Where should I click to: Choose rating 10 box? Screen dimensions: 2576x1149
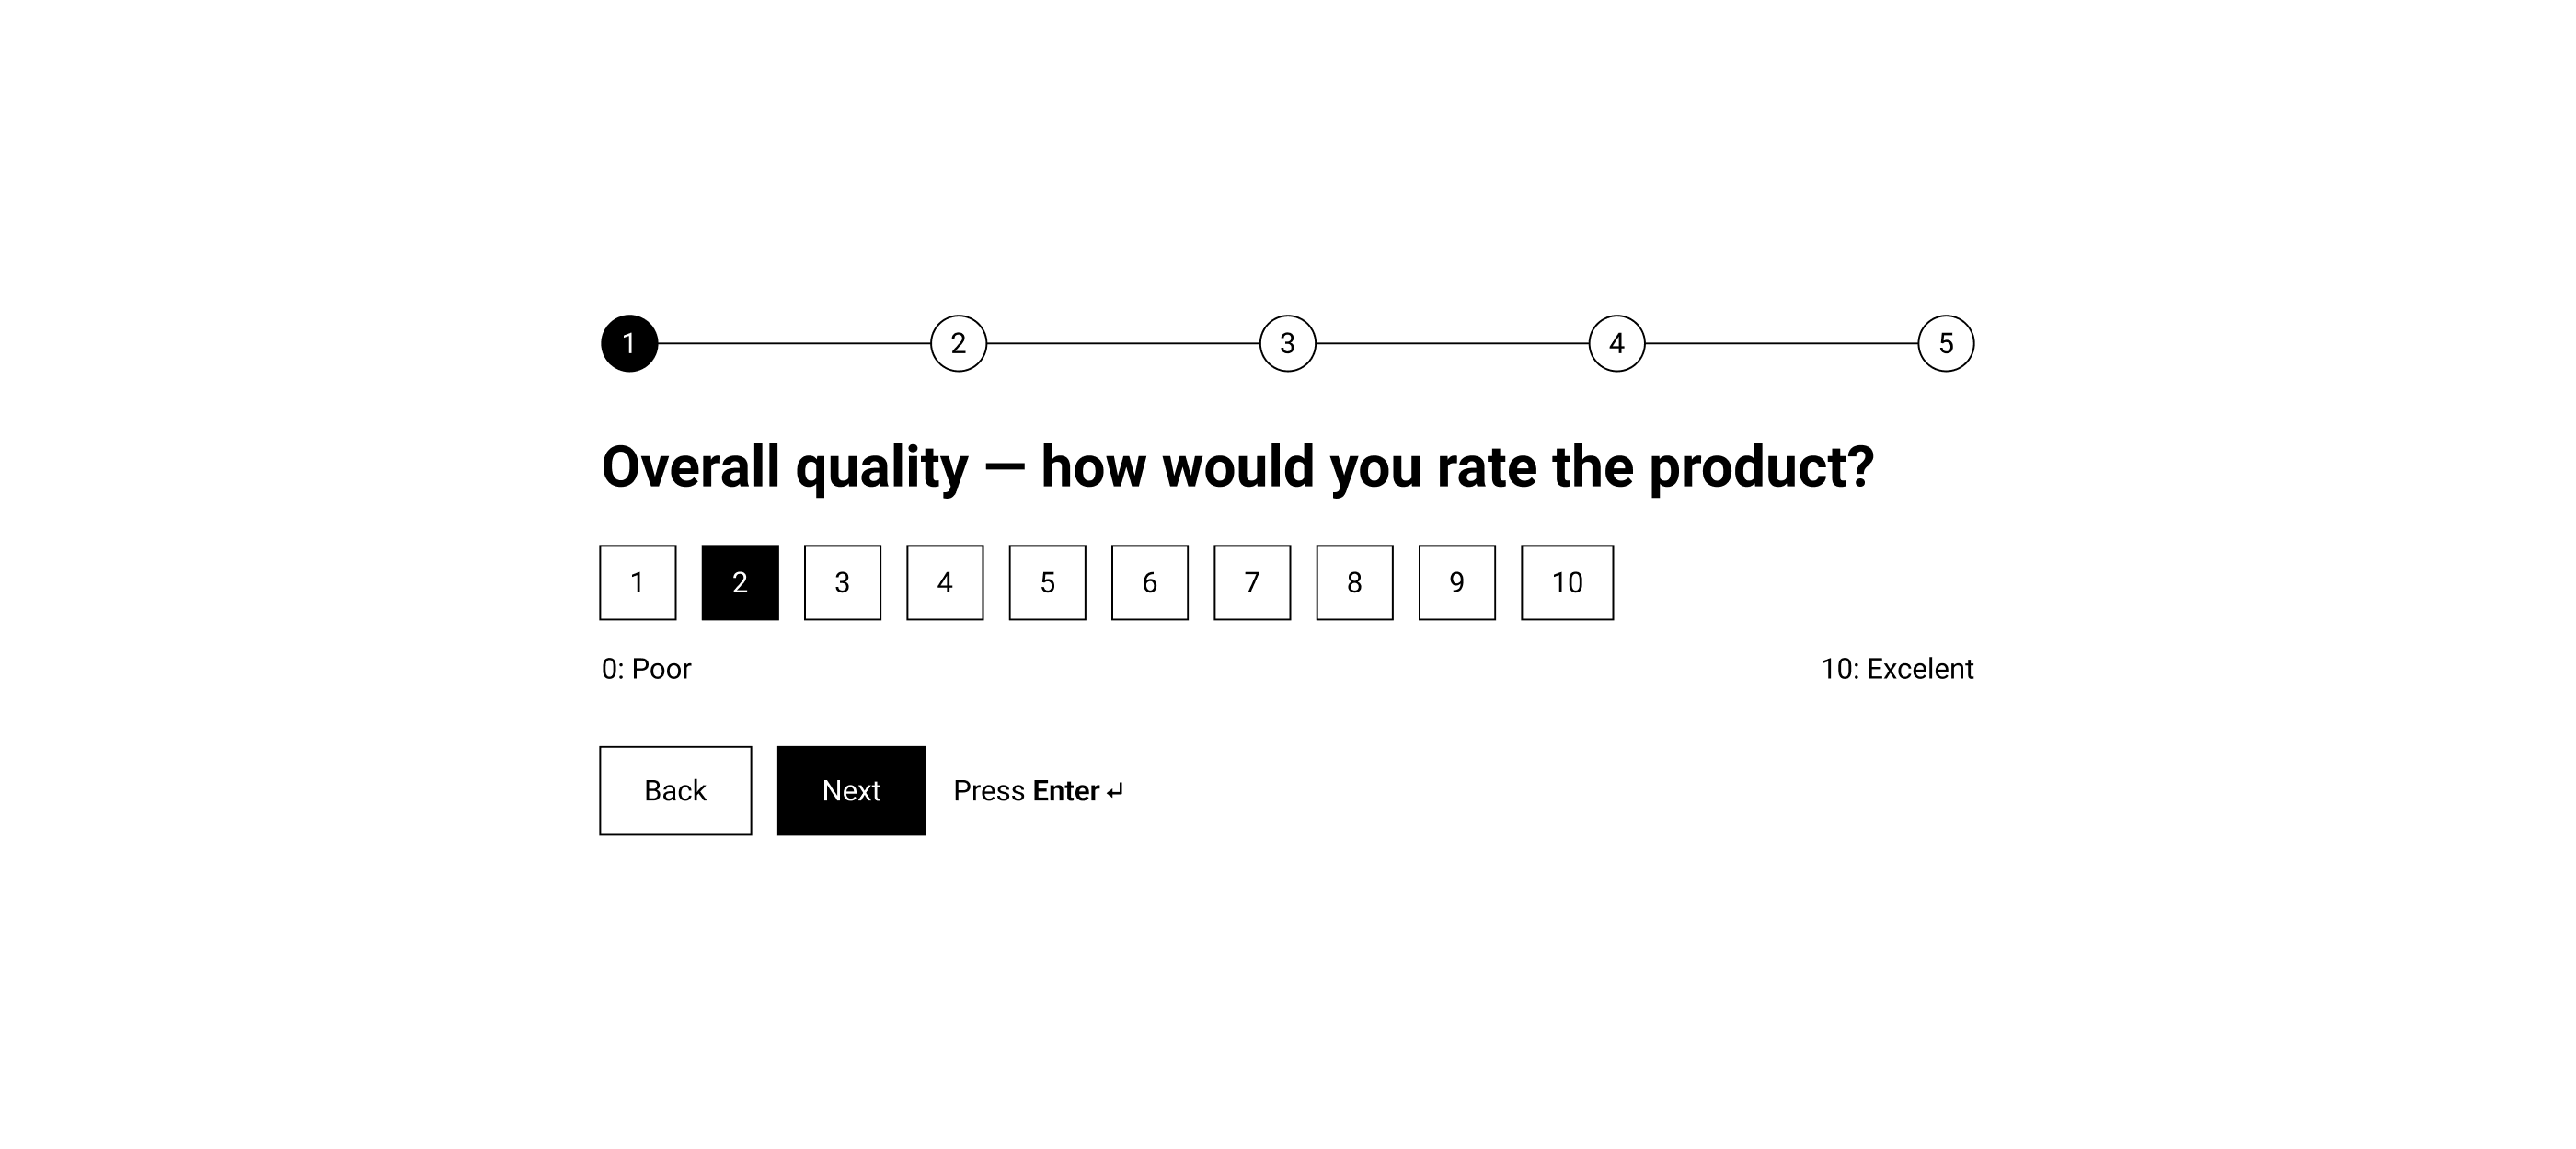[1567, 582]
